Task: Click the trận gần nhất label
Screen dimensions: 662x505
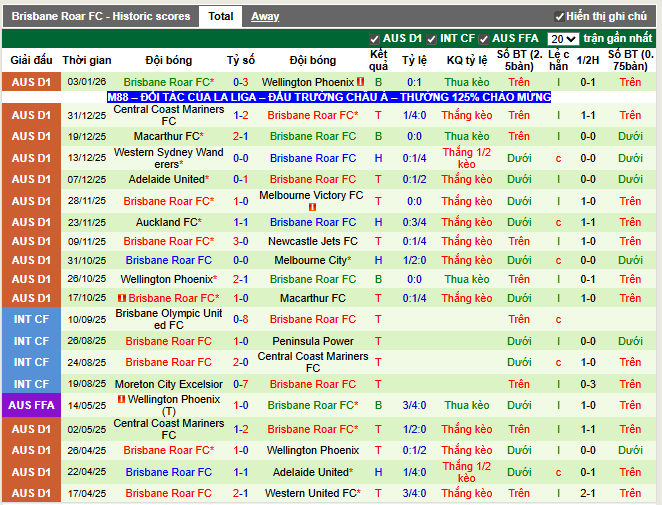Action: tap(618, 39)
